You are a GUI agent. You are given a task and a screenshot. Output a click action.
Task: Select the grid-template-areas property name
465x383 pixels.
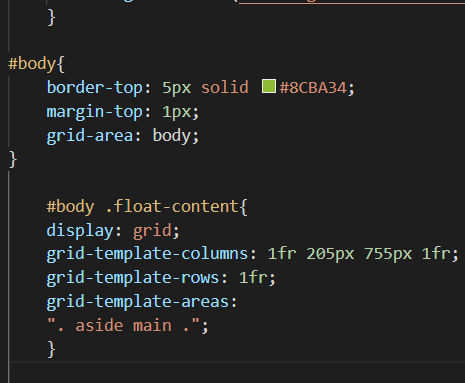pos(137,302)
